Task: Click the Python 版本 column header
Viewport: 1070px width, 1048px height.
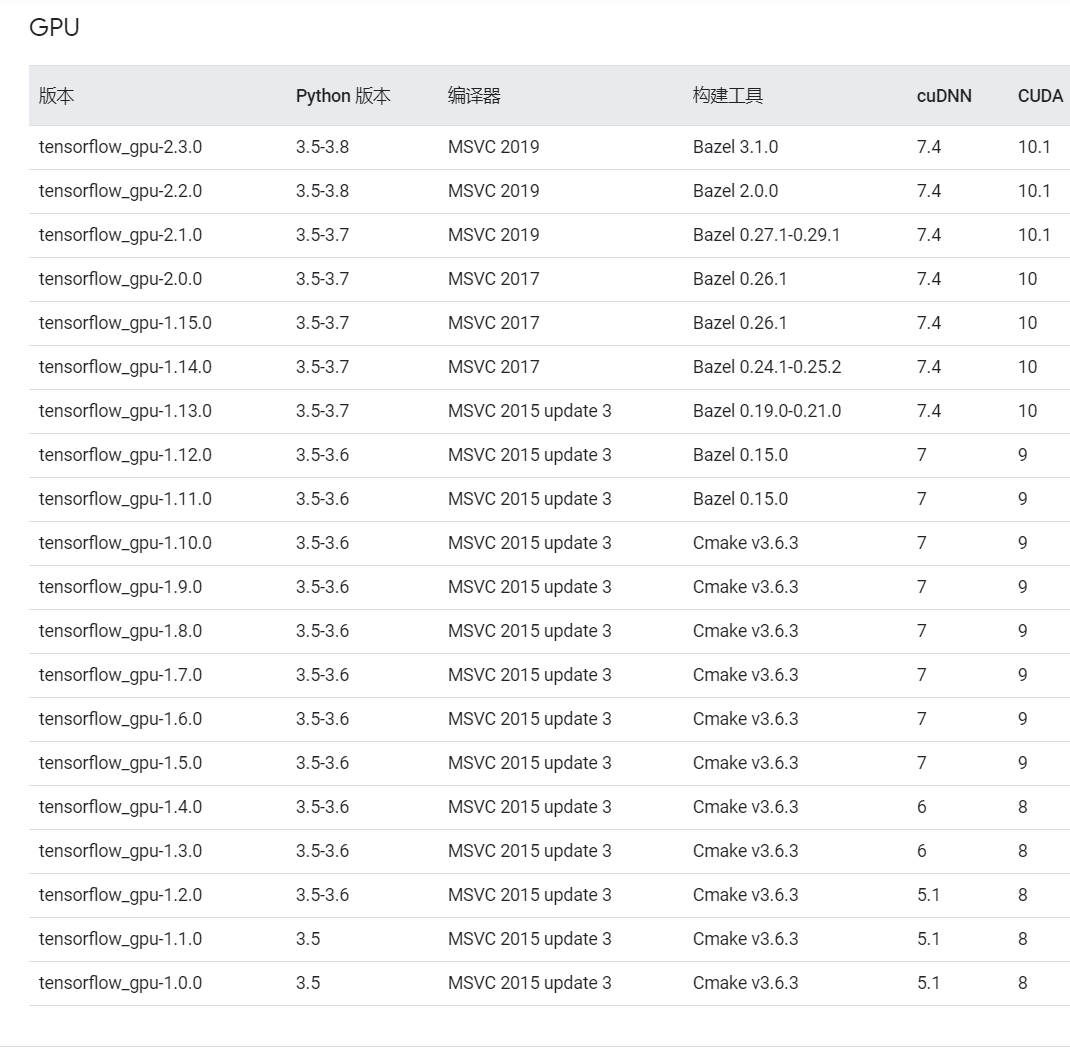Action: point(343,96)
